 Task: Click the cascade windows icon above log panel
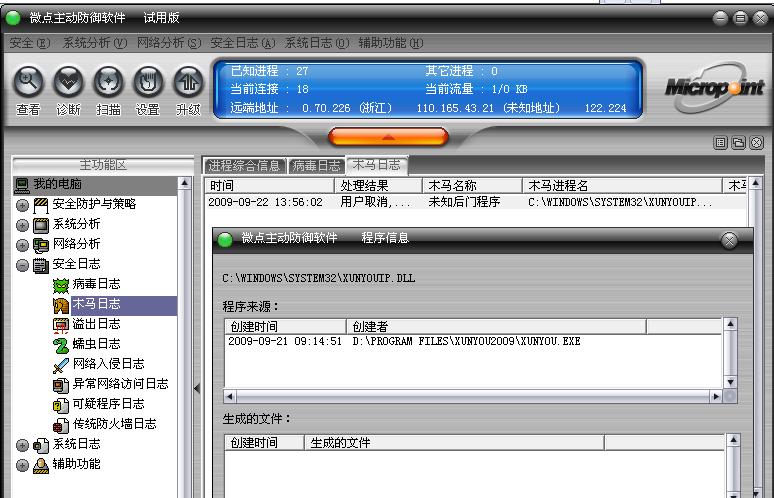[738, 143]
